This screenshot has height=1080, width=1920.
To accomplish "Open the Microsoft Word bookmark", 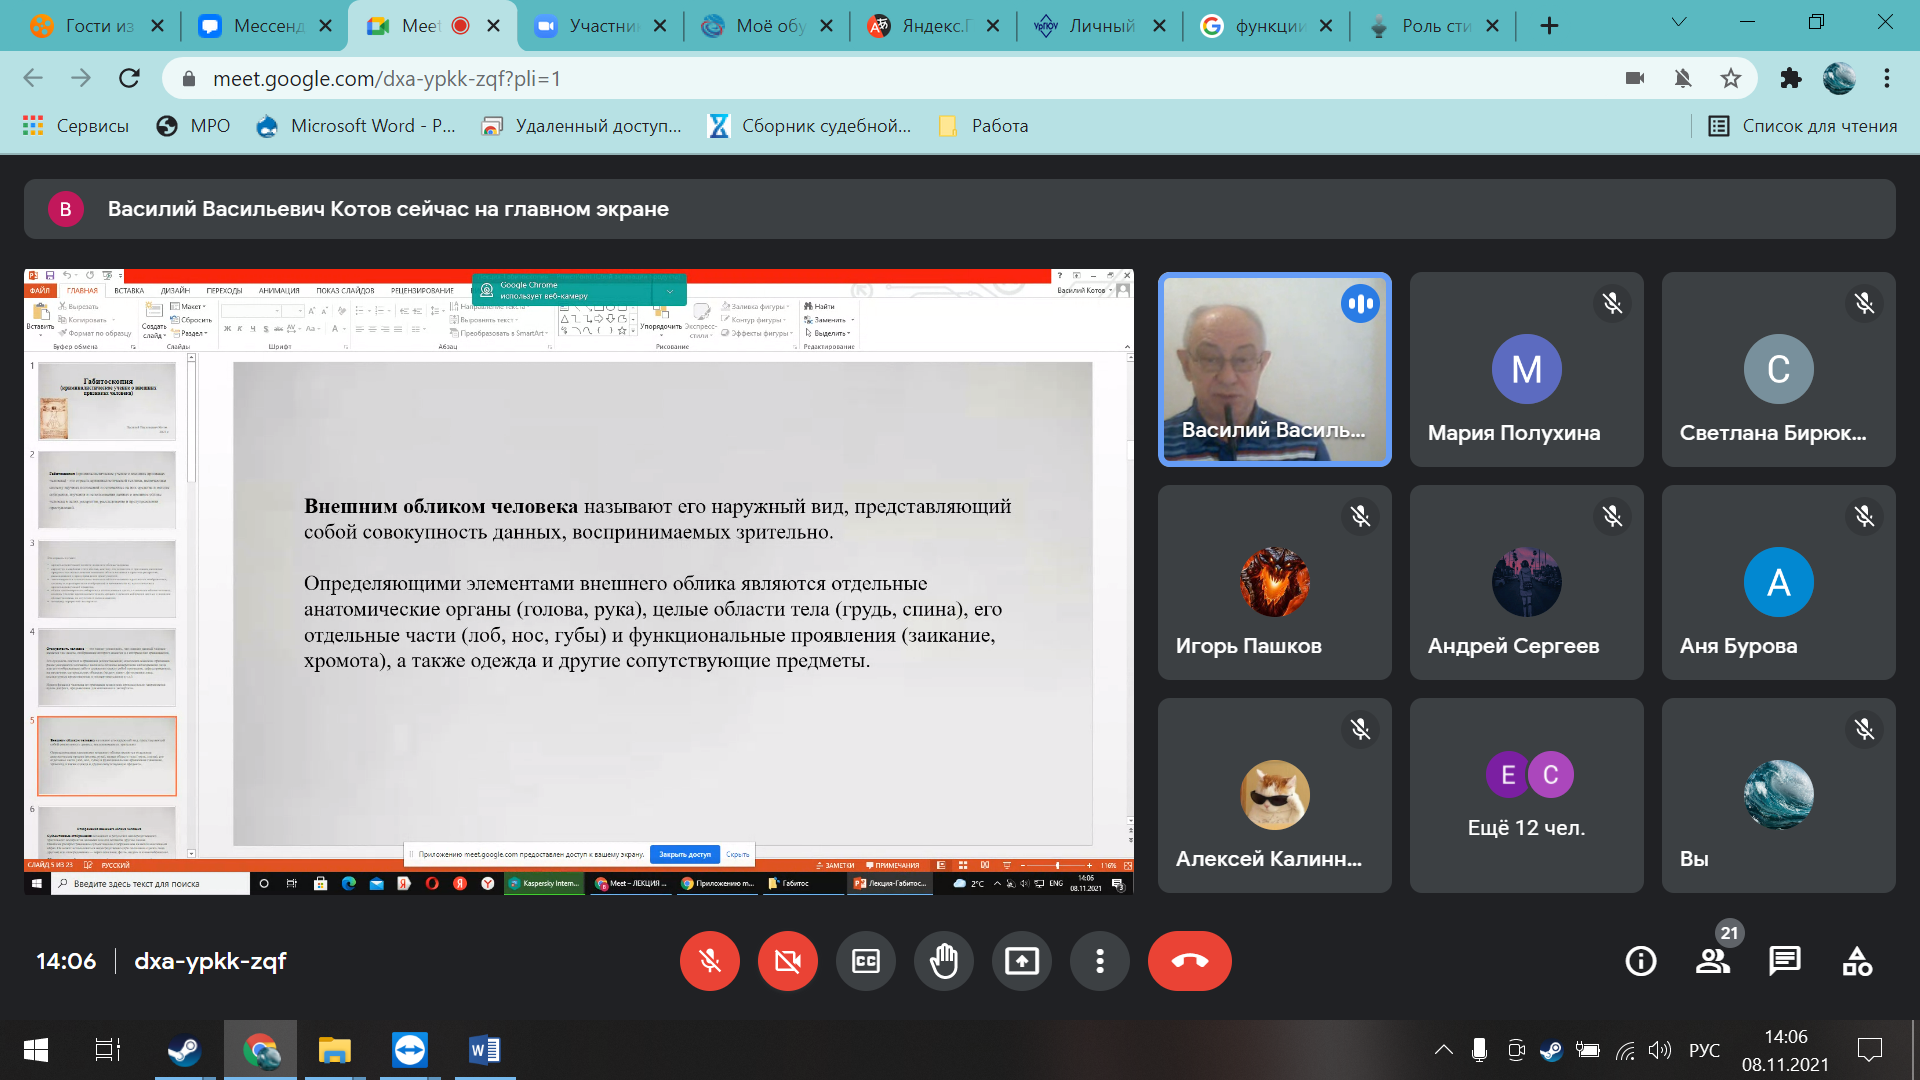I will pos(356,126).
